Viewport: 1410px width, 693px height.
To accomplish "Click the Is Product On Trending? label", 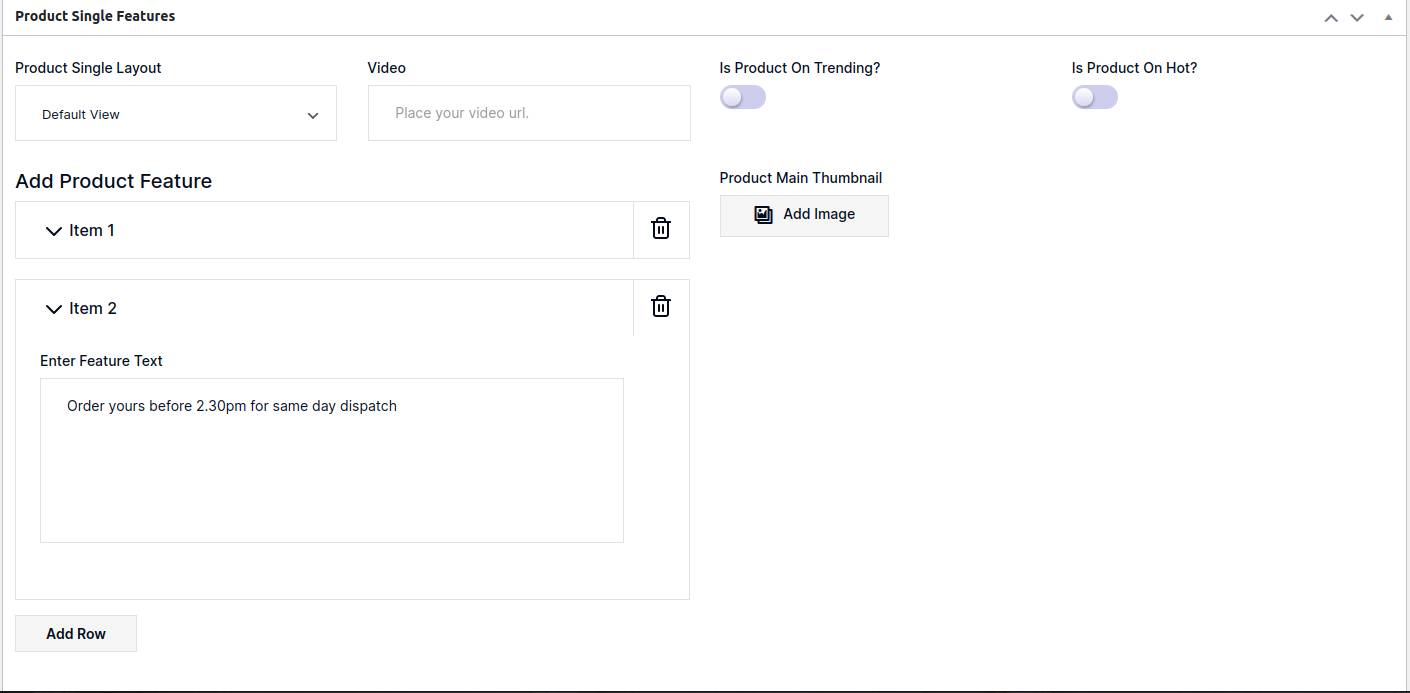I will [799, 68].
